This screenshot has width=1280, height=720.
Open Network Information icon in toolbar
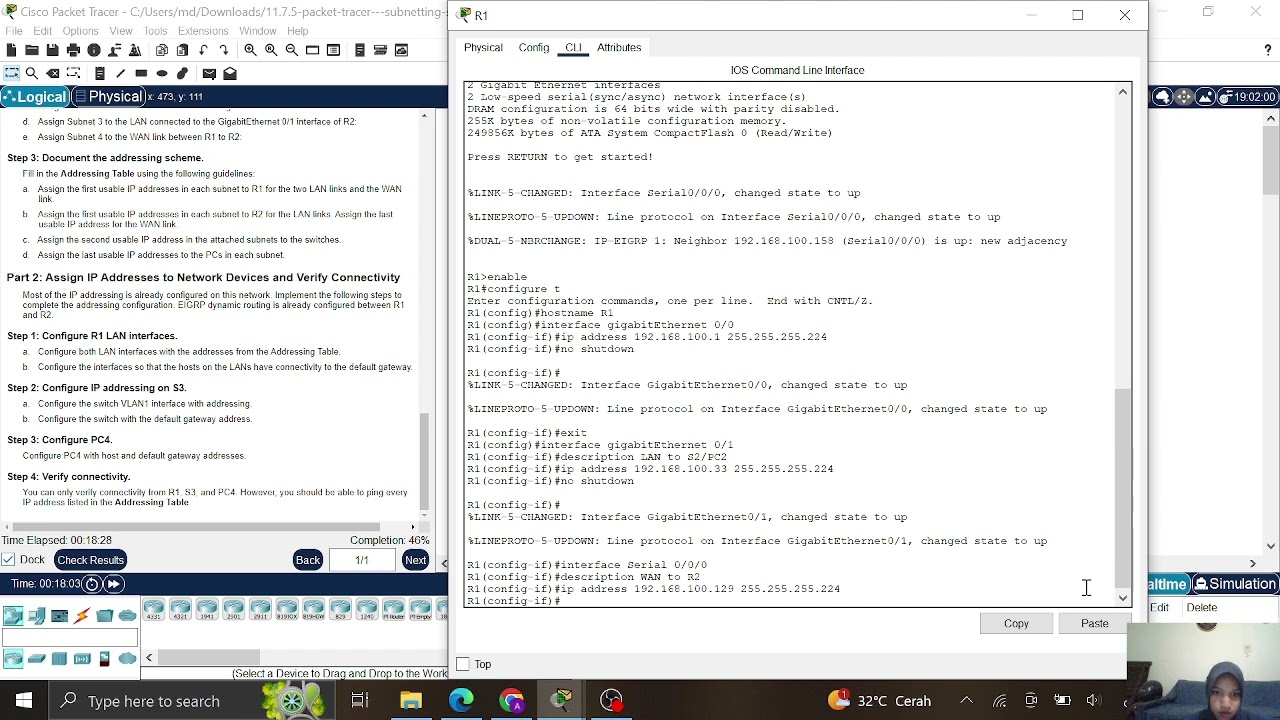click(94, 50)
